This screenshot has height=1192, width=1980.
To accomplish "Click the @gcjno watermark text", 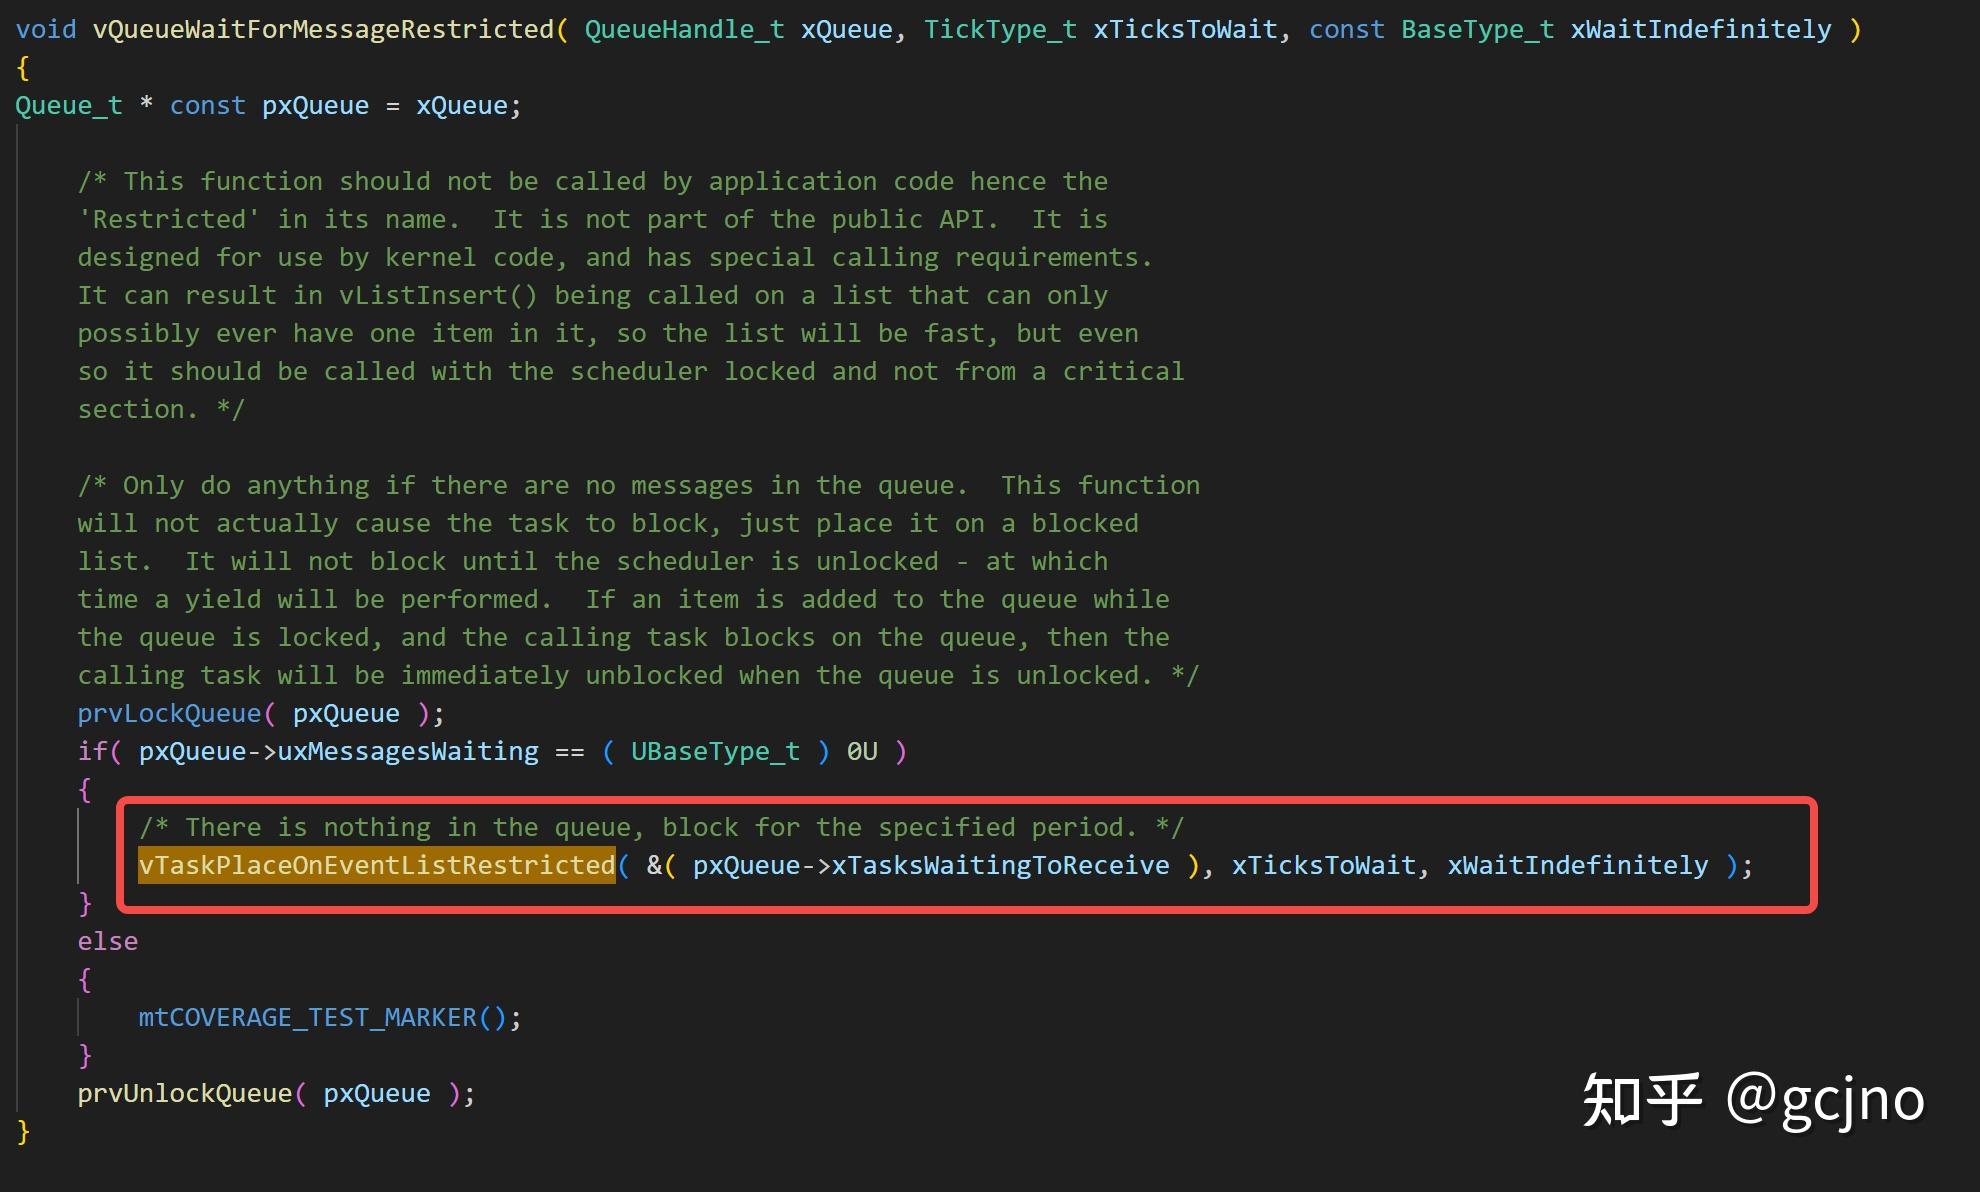I will click(1824, 1099).
